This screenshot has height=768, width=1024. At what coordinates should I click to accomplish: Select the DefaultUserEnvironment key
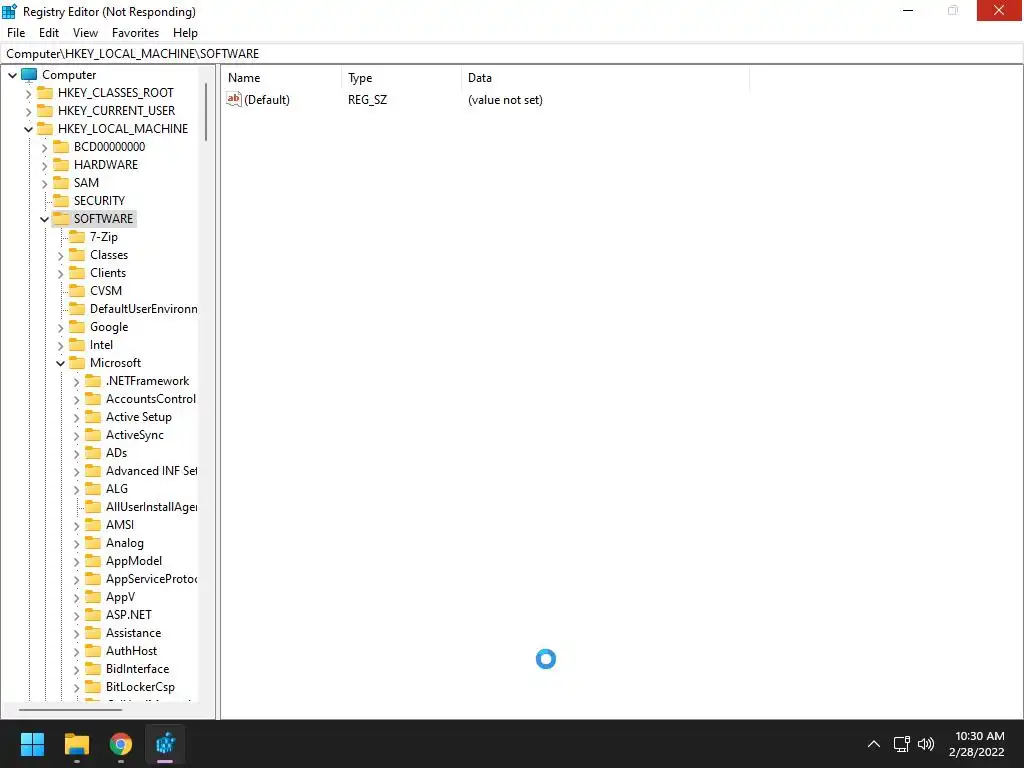point(144,309)
